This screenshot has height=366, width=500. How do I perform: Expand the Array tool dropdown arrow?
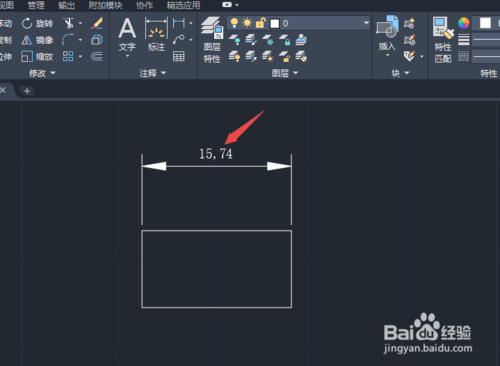point(80,56)
